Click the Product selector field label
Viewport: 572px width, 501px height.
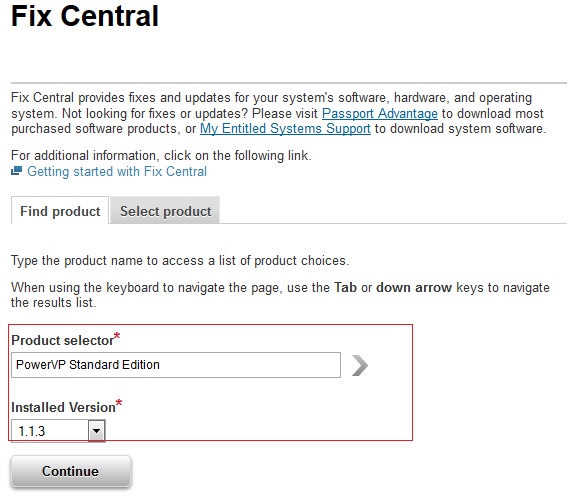[62, 340]
